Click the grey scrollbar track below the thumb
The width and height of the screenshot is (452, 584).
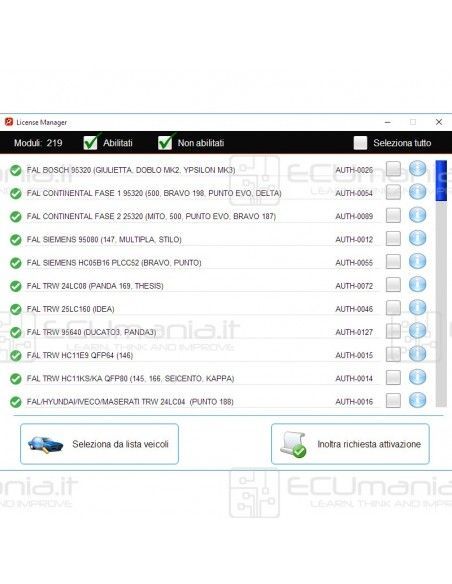441,304
